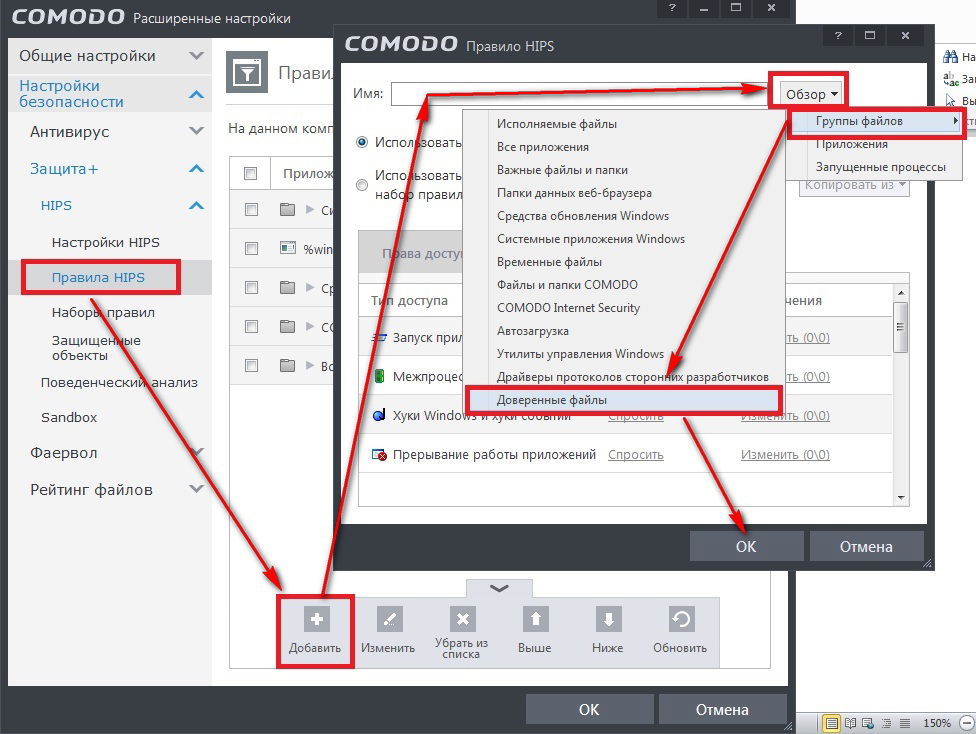The image size is (976, 734).
Task: Click the access list scroll down arrow
Action: (x=901, y=497)
